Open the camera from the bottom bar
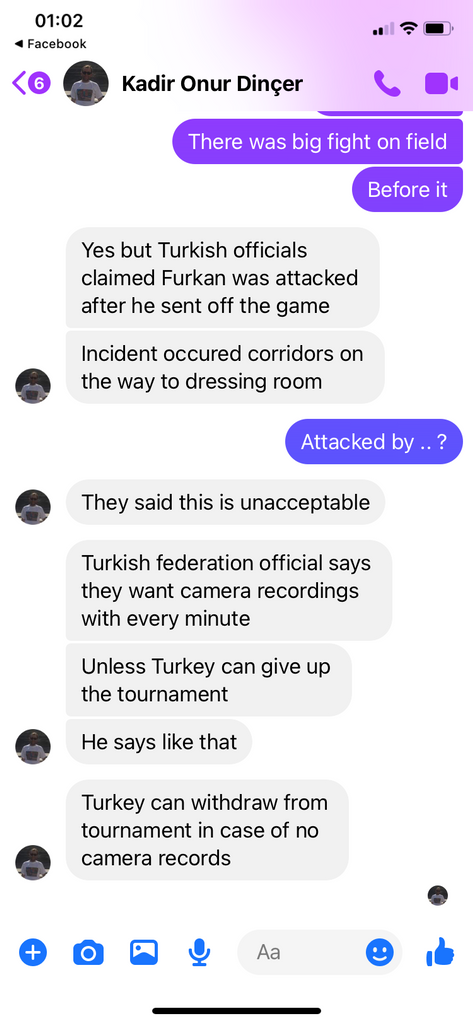Viewport: 473px width, 1024px height. [x=88, y=953]
